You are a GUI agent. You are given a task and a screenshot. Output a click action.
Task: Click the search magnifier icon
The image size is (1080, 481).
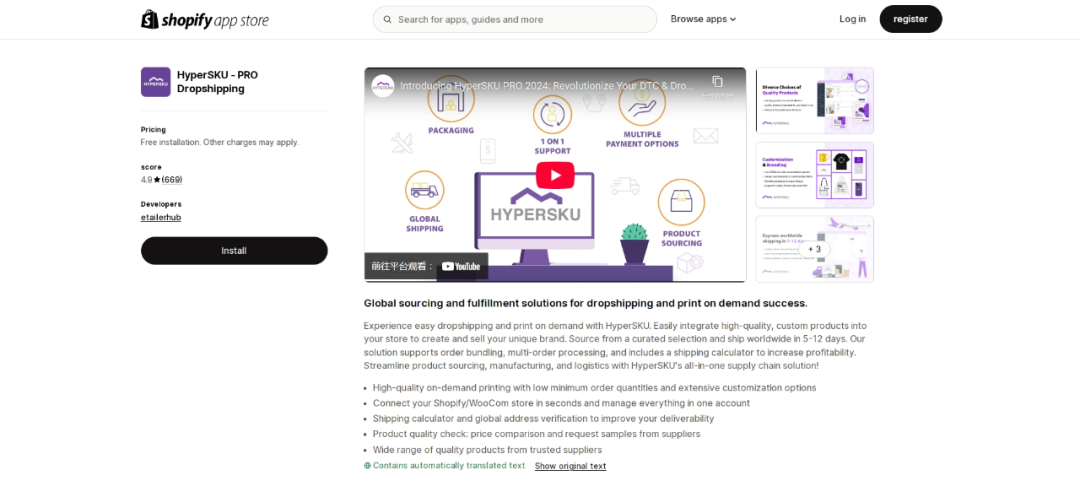pyautogui.click(x=386, y=19)
